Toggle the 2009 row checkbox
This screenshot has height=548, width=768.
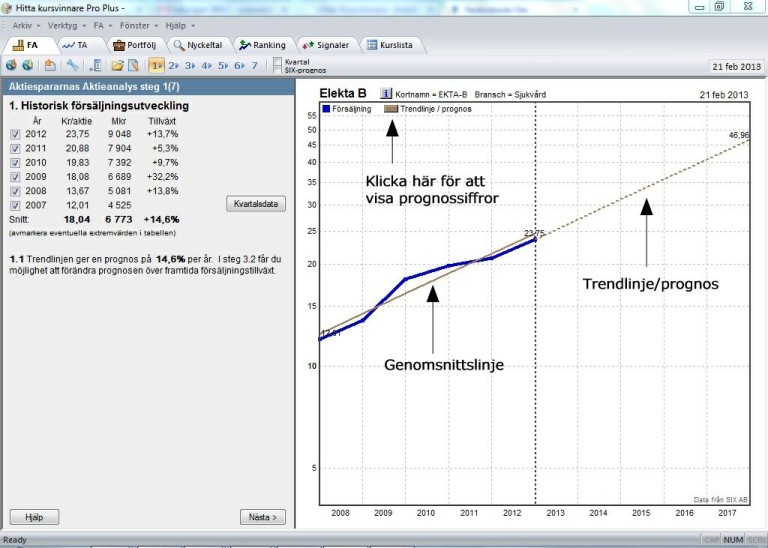tap(15, 176)
